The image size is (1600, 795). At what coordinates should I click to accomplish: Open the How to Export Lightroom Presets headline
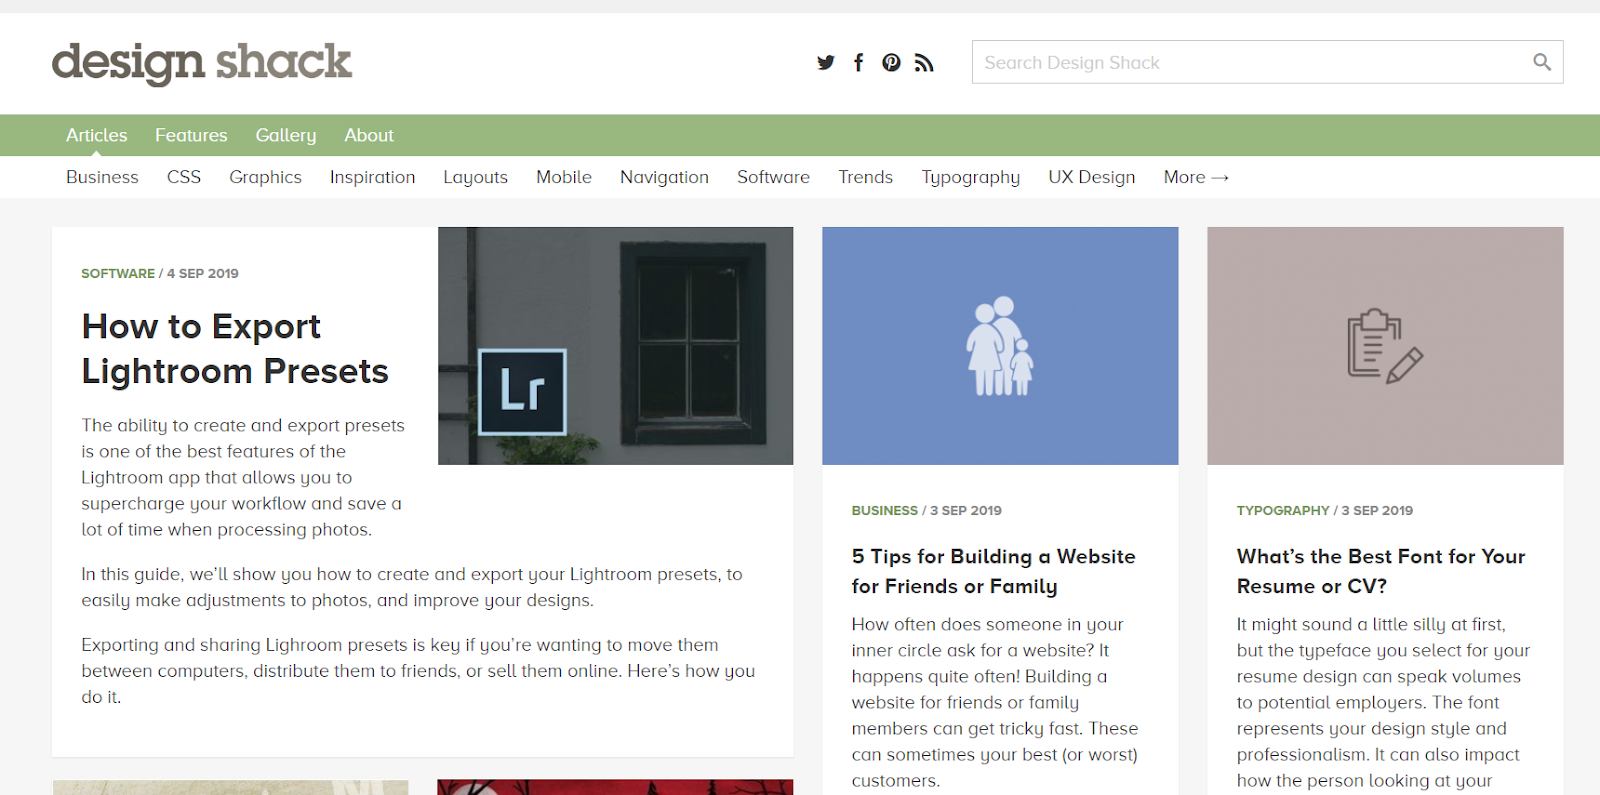[x=235, y=349]
